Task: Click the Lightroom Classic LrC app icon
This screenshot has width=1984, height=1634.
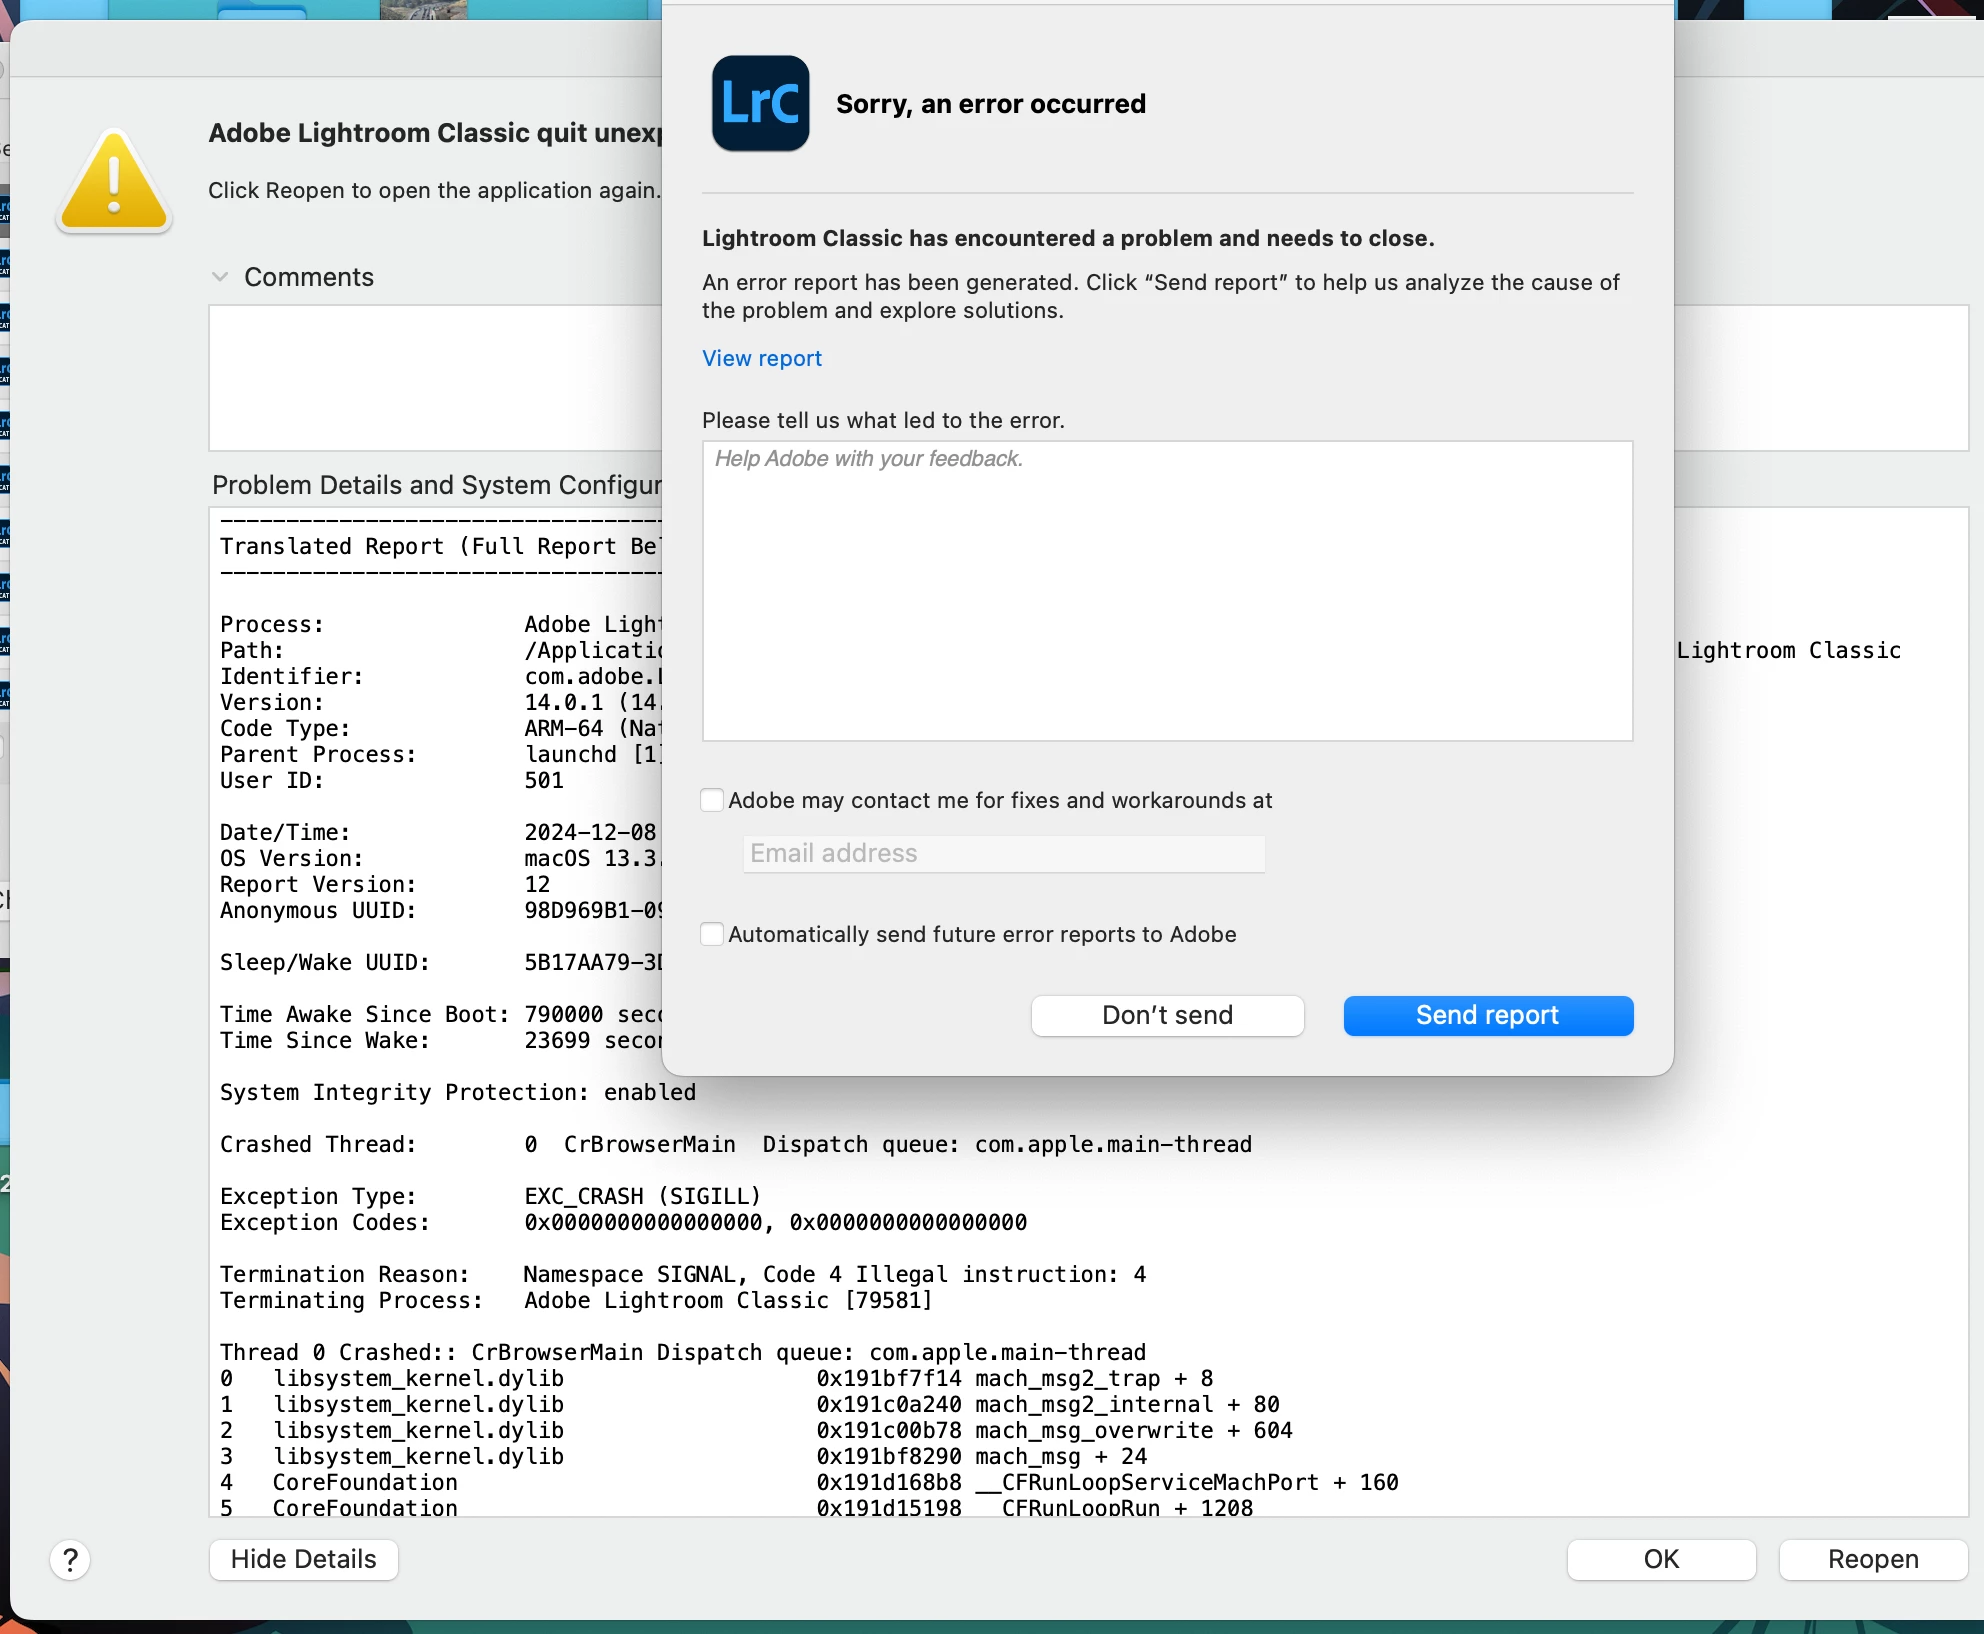Action: (760, 103)
